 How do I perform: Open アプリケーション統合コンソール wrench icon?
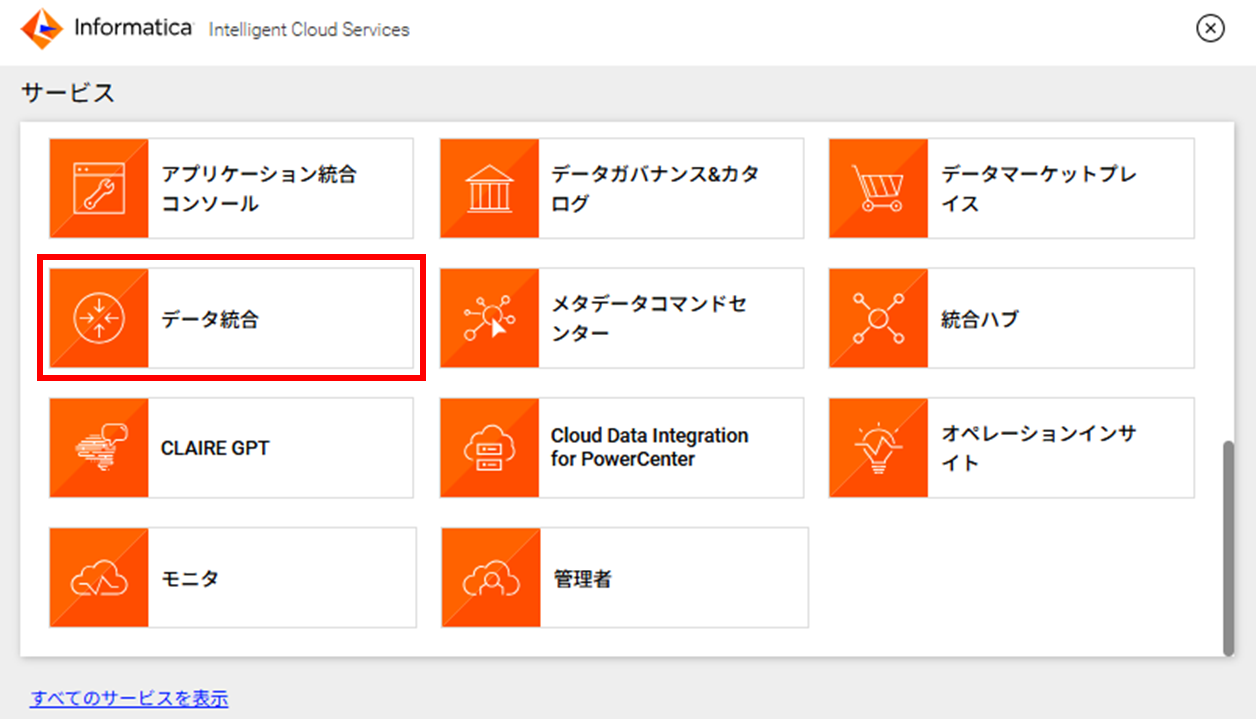(99, 188)
